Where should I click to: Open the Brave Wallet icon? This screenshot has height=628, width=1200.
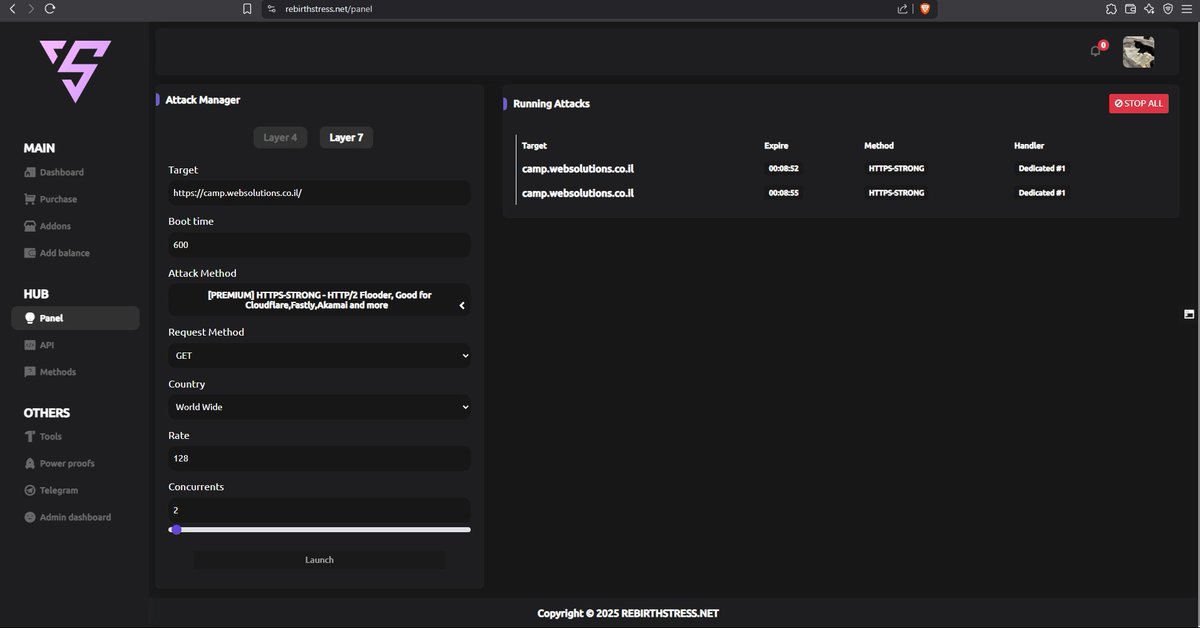click(x=1131, y=9)
